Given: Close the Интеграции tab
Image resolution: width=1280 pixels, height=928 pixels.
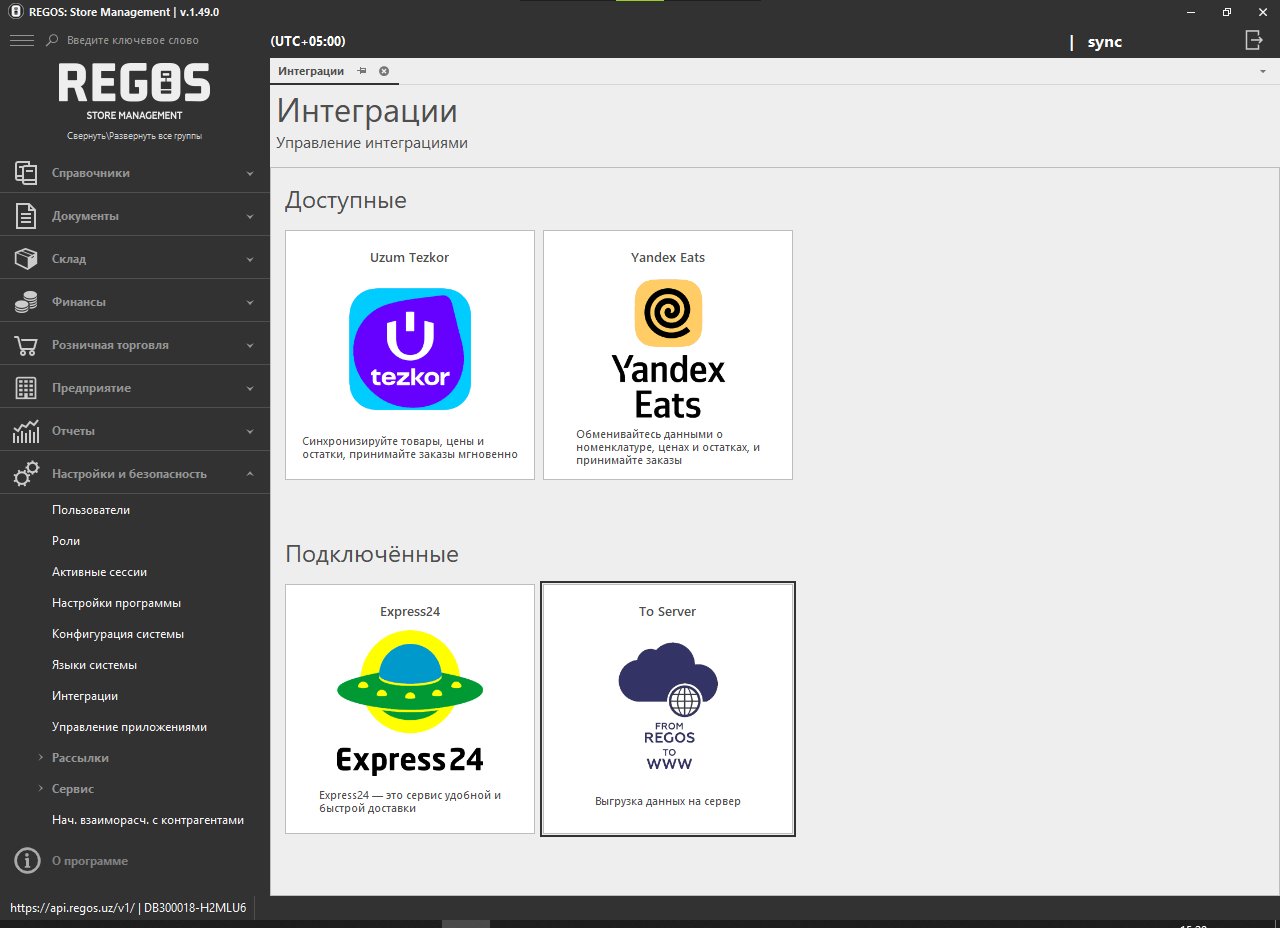Looking at the screenshot, I should [384, 71].
